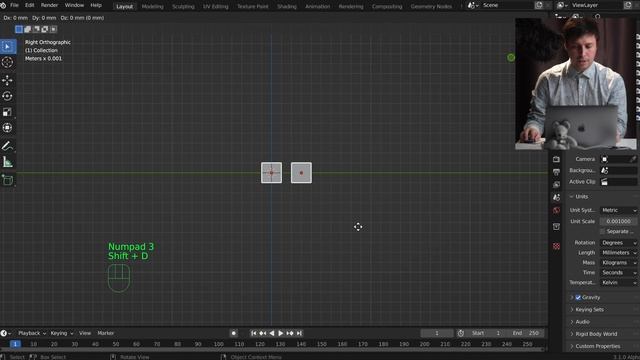Click the green Y axis gizmo dot
This screenshot has width=640, height=360.
[x=511, y=58]
